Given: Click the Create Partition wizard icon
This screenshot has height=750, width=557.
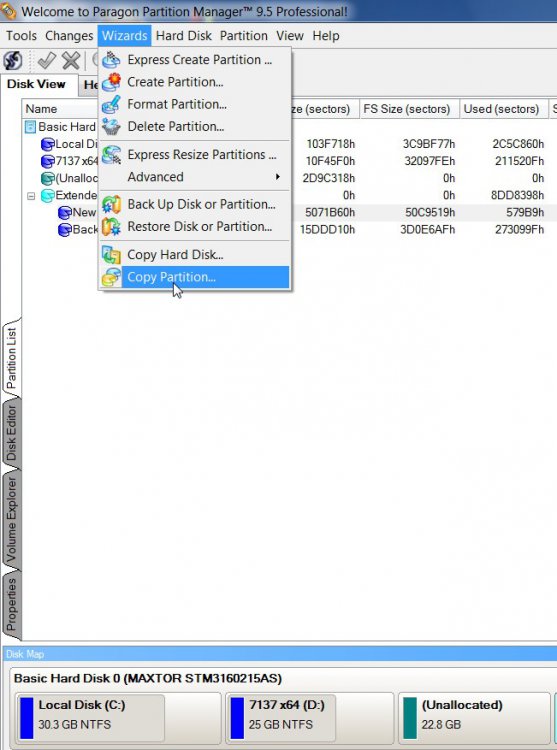Looking at the screenshot, I should click(x=111, y=82).
